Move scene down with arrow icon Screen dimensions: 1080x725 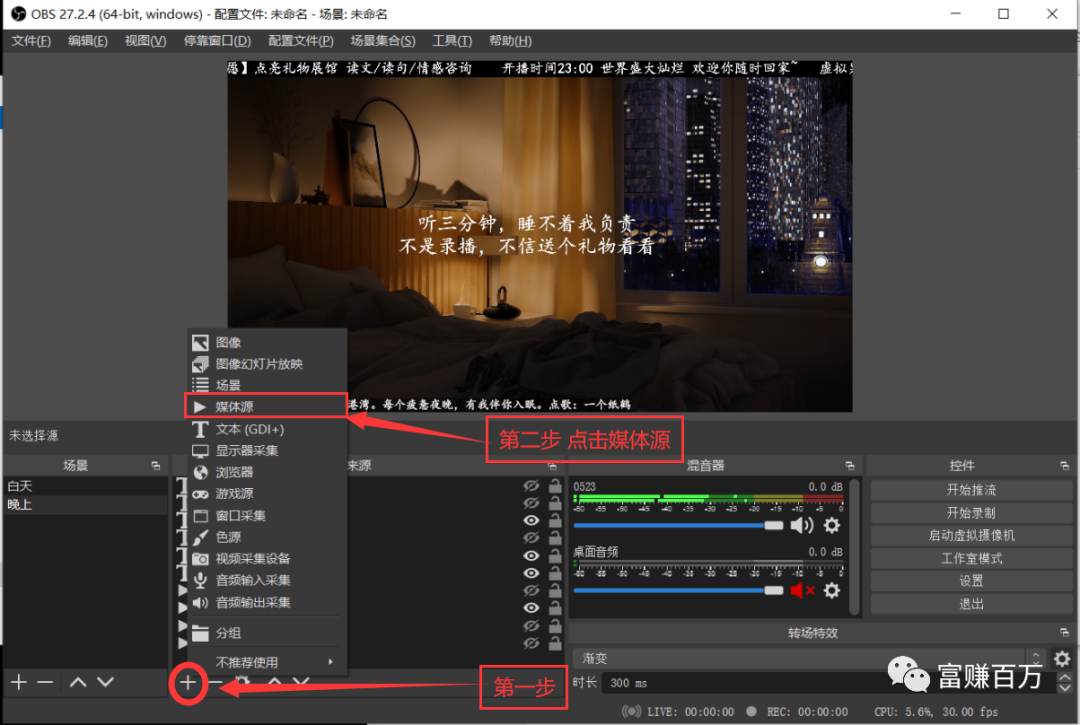tap(105, 682)
